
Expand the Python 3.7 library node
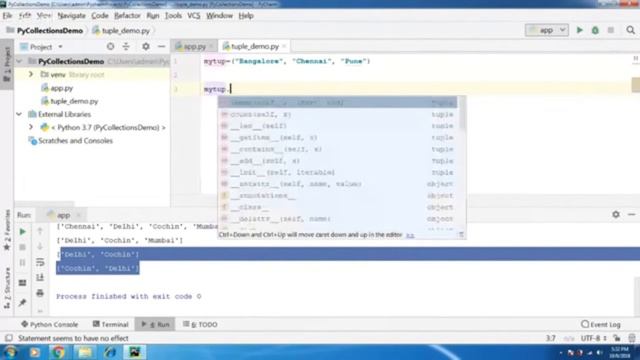(x=31, y=127)
